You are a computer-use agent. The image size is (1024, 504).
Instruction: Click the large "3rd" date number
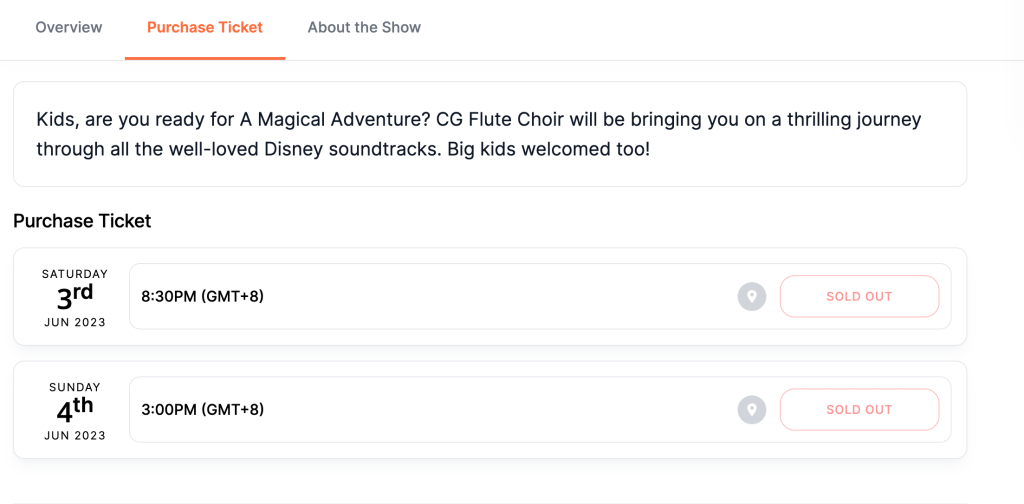[75, 297]
